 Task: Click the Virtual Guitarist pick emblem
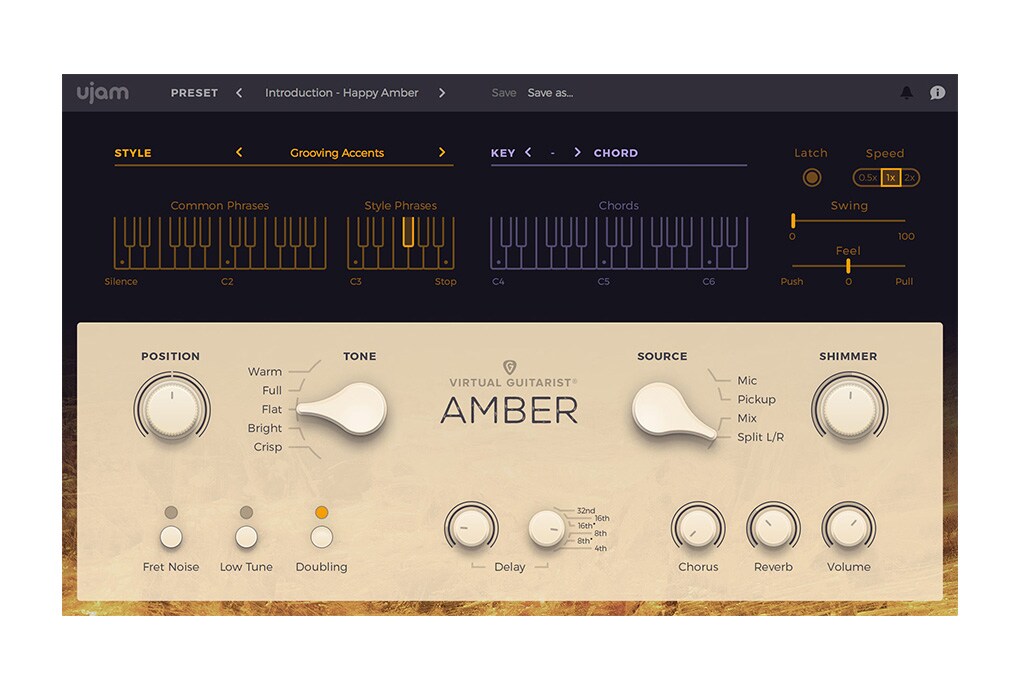tap(509, 367)
